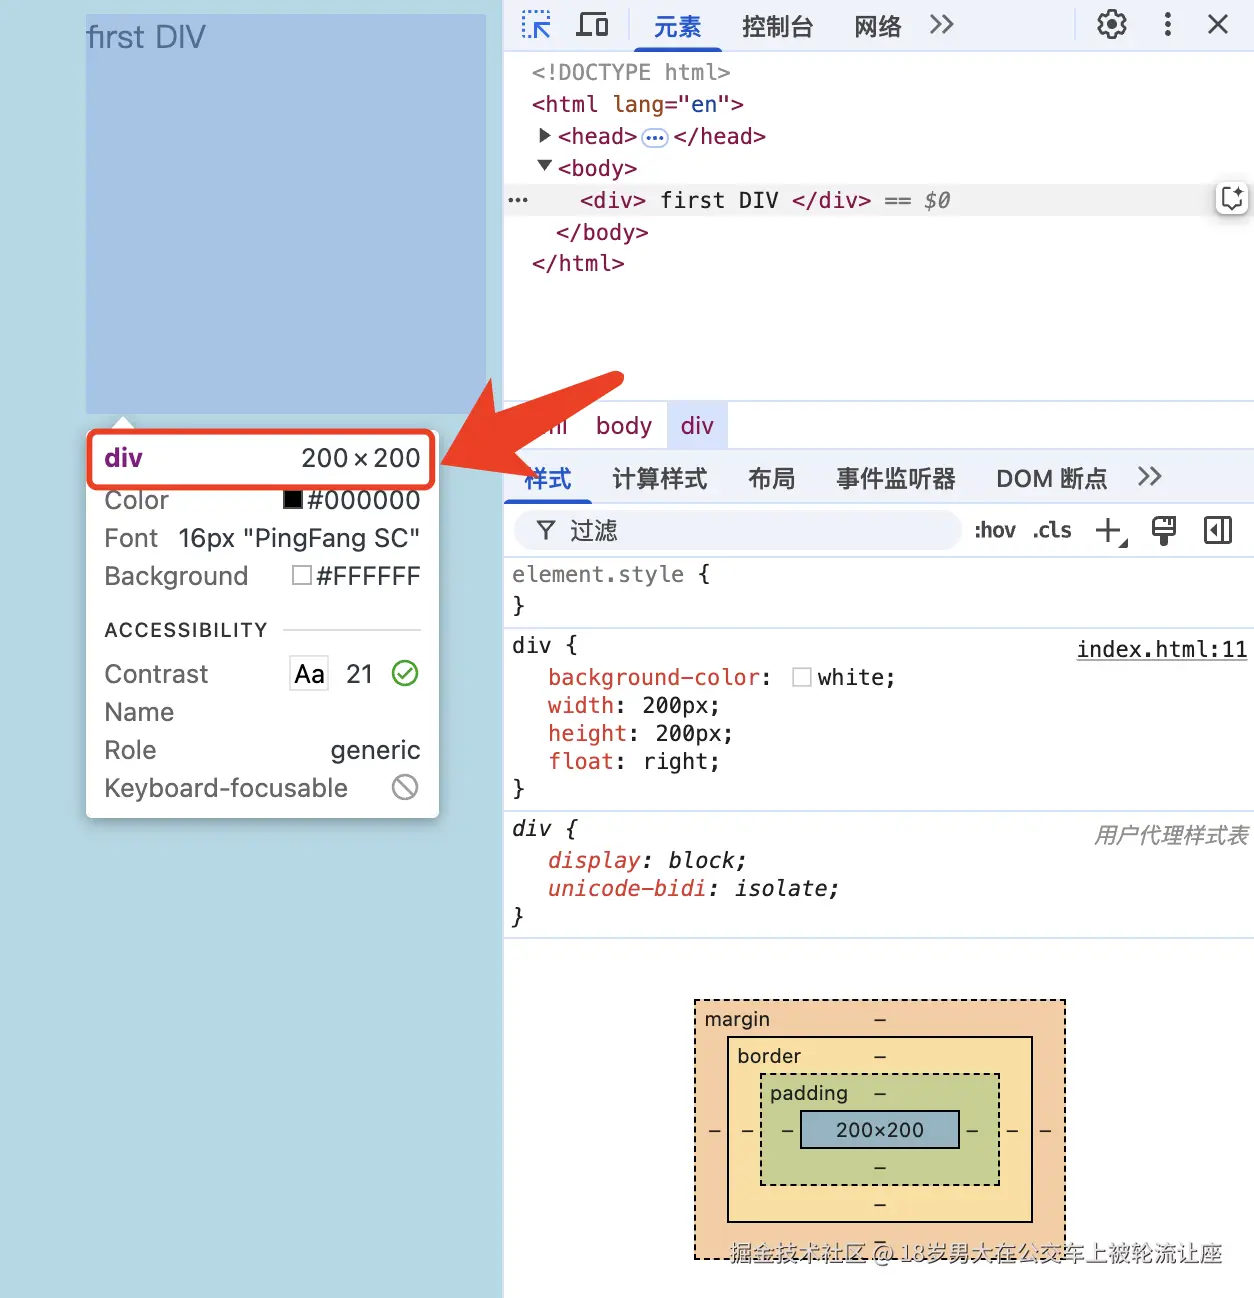Open the 布局 tab

click(x=772, y=479)
